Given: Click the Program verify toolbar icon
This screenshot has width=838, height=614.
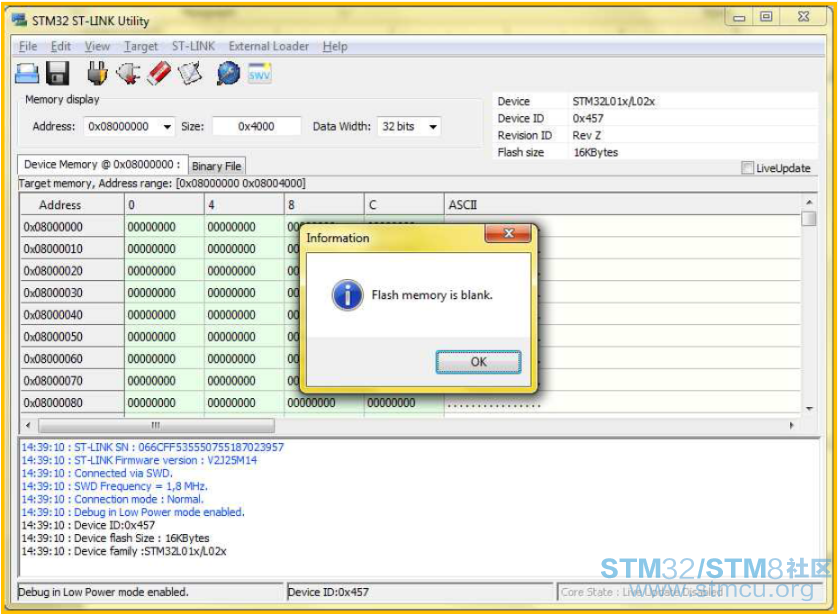Looking at the screenshot, I should click(190, 74).
